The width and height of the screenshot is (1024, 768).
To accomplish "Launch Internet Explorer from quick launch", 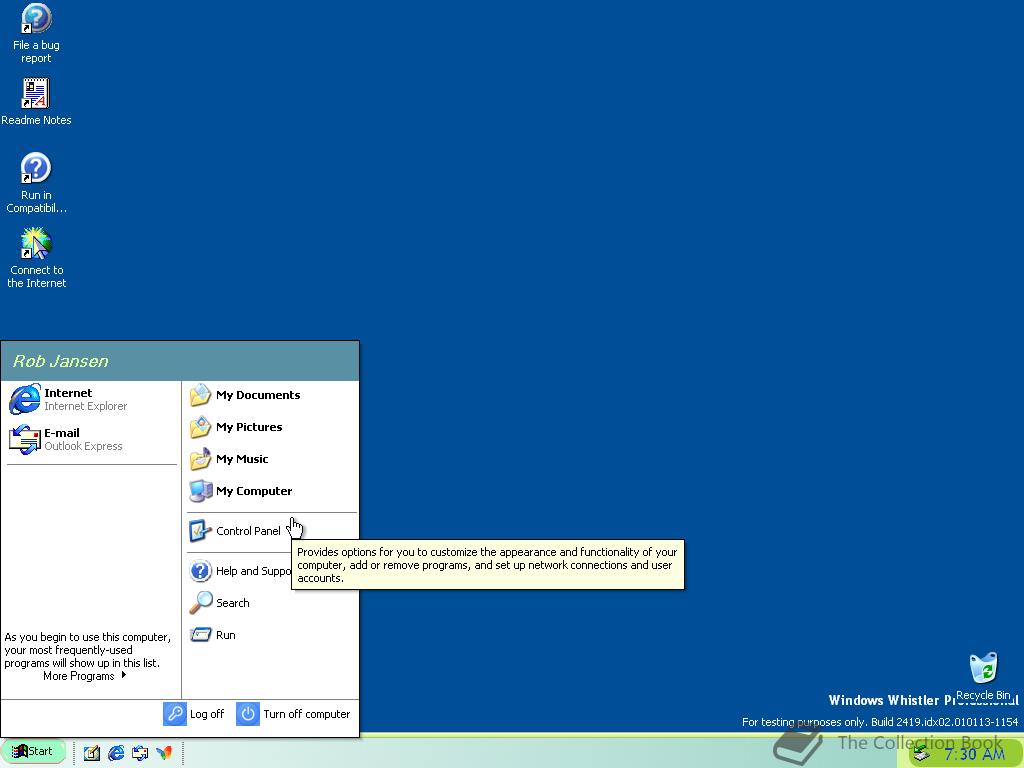I will point(116,753).
